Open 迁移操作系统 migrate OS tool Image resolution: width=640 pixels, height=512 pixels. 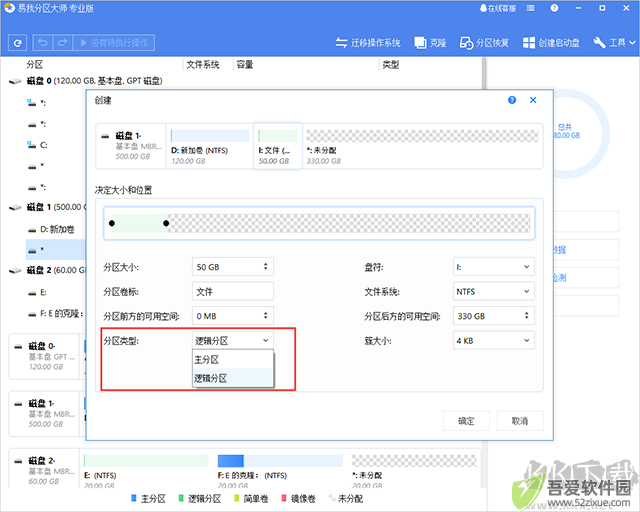click(368, 43)
